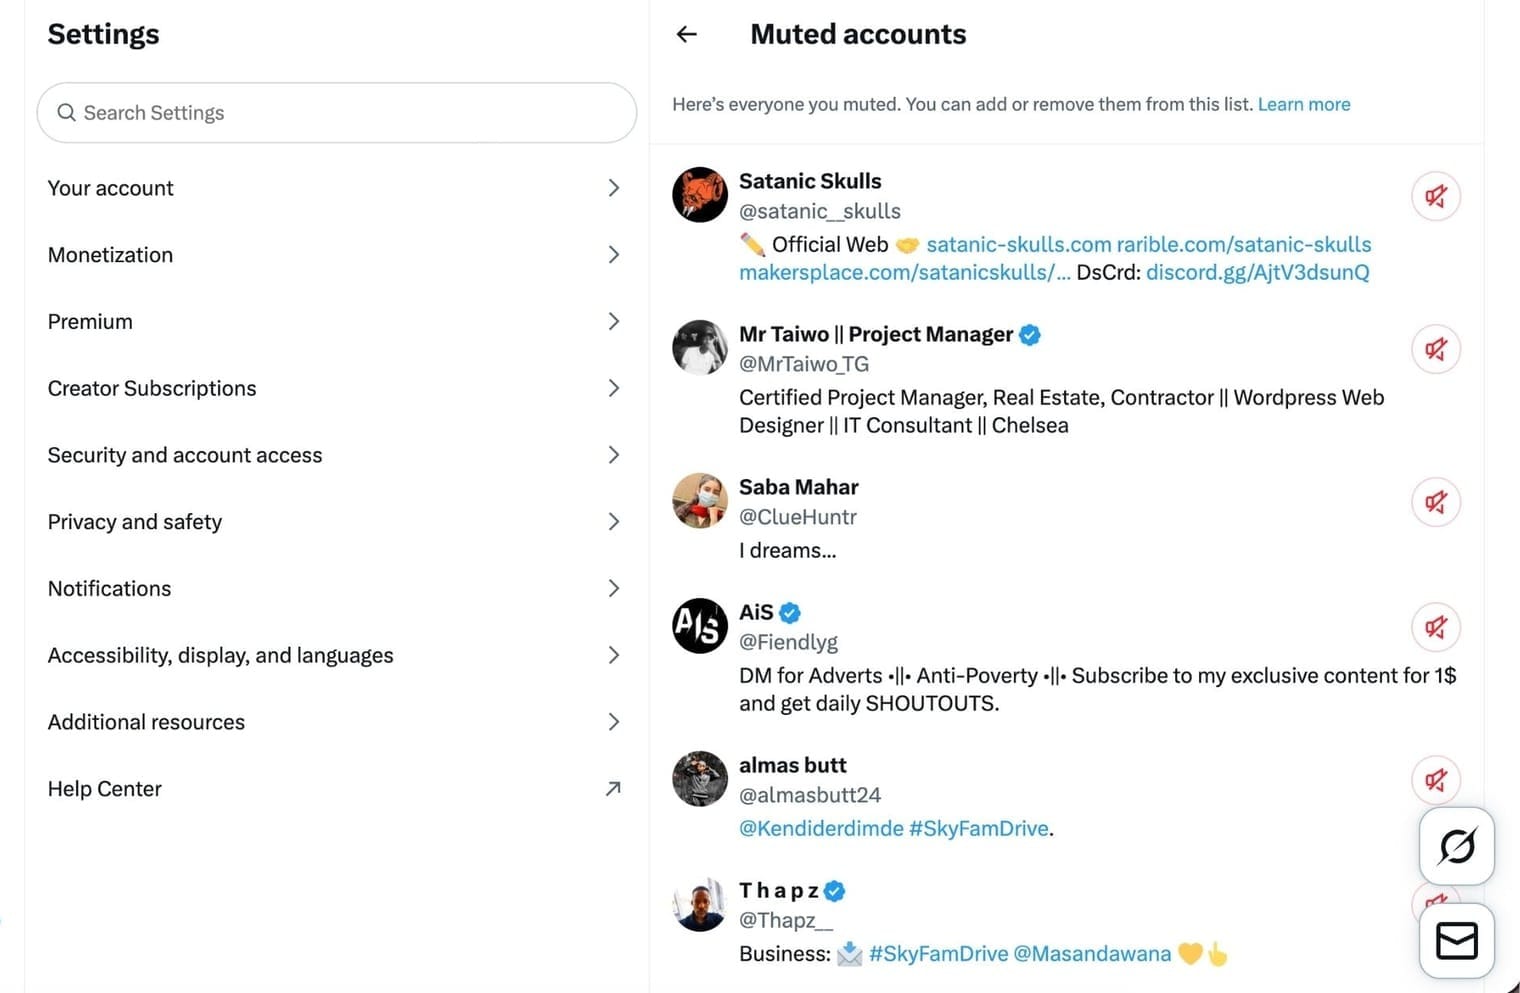Click Mr Taiwo's blue verified checkmark
Image resolution: width=1520 pixels, height=993 pixels.
click(x=1029, y=334)
